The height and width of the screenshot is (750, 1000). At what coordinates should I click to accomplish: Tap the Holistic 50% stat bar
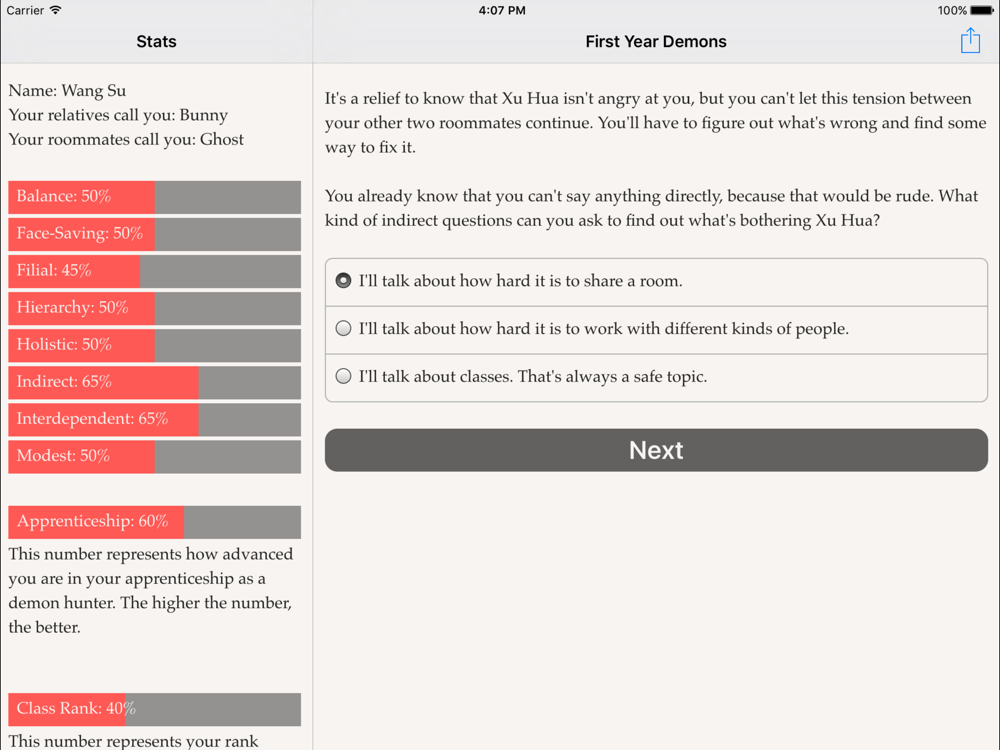(x=154, y=345)
